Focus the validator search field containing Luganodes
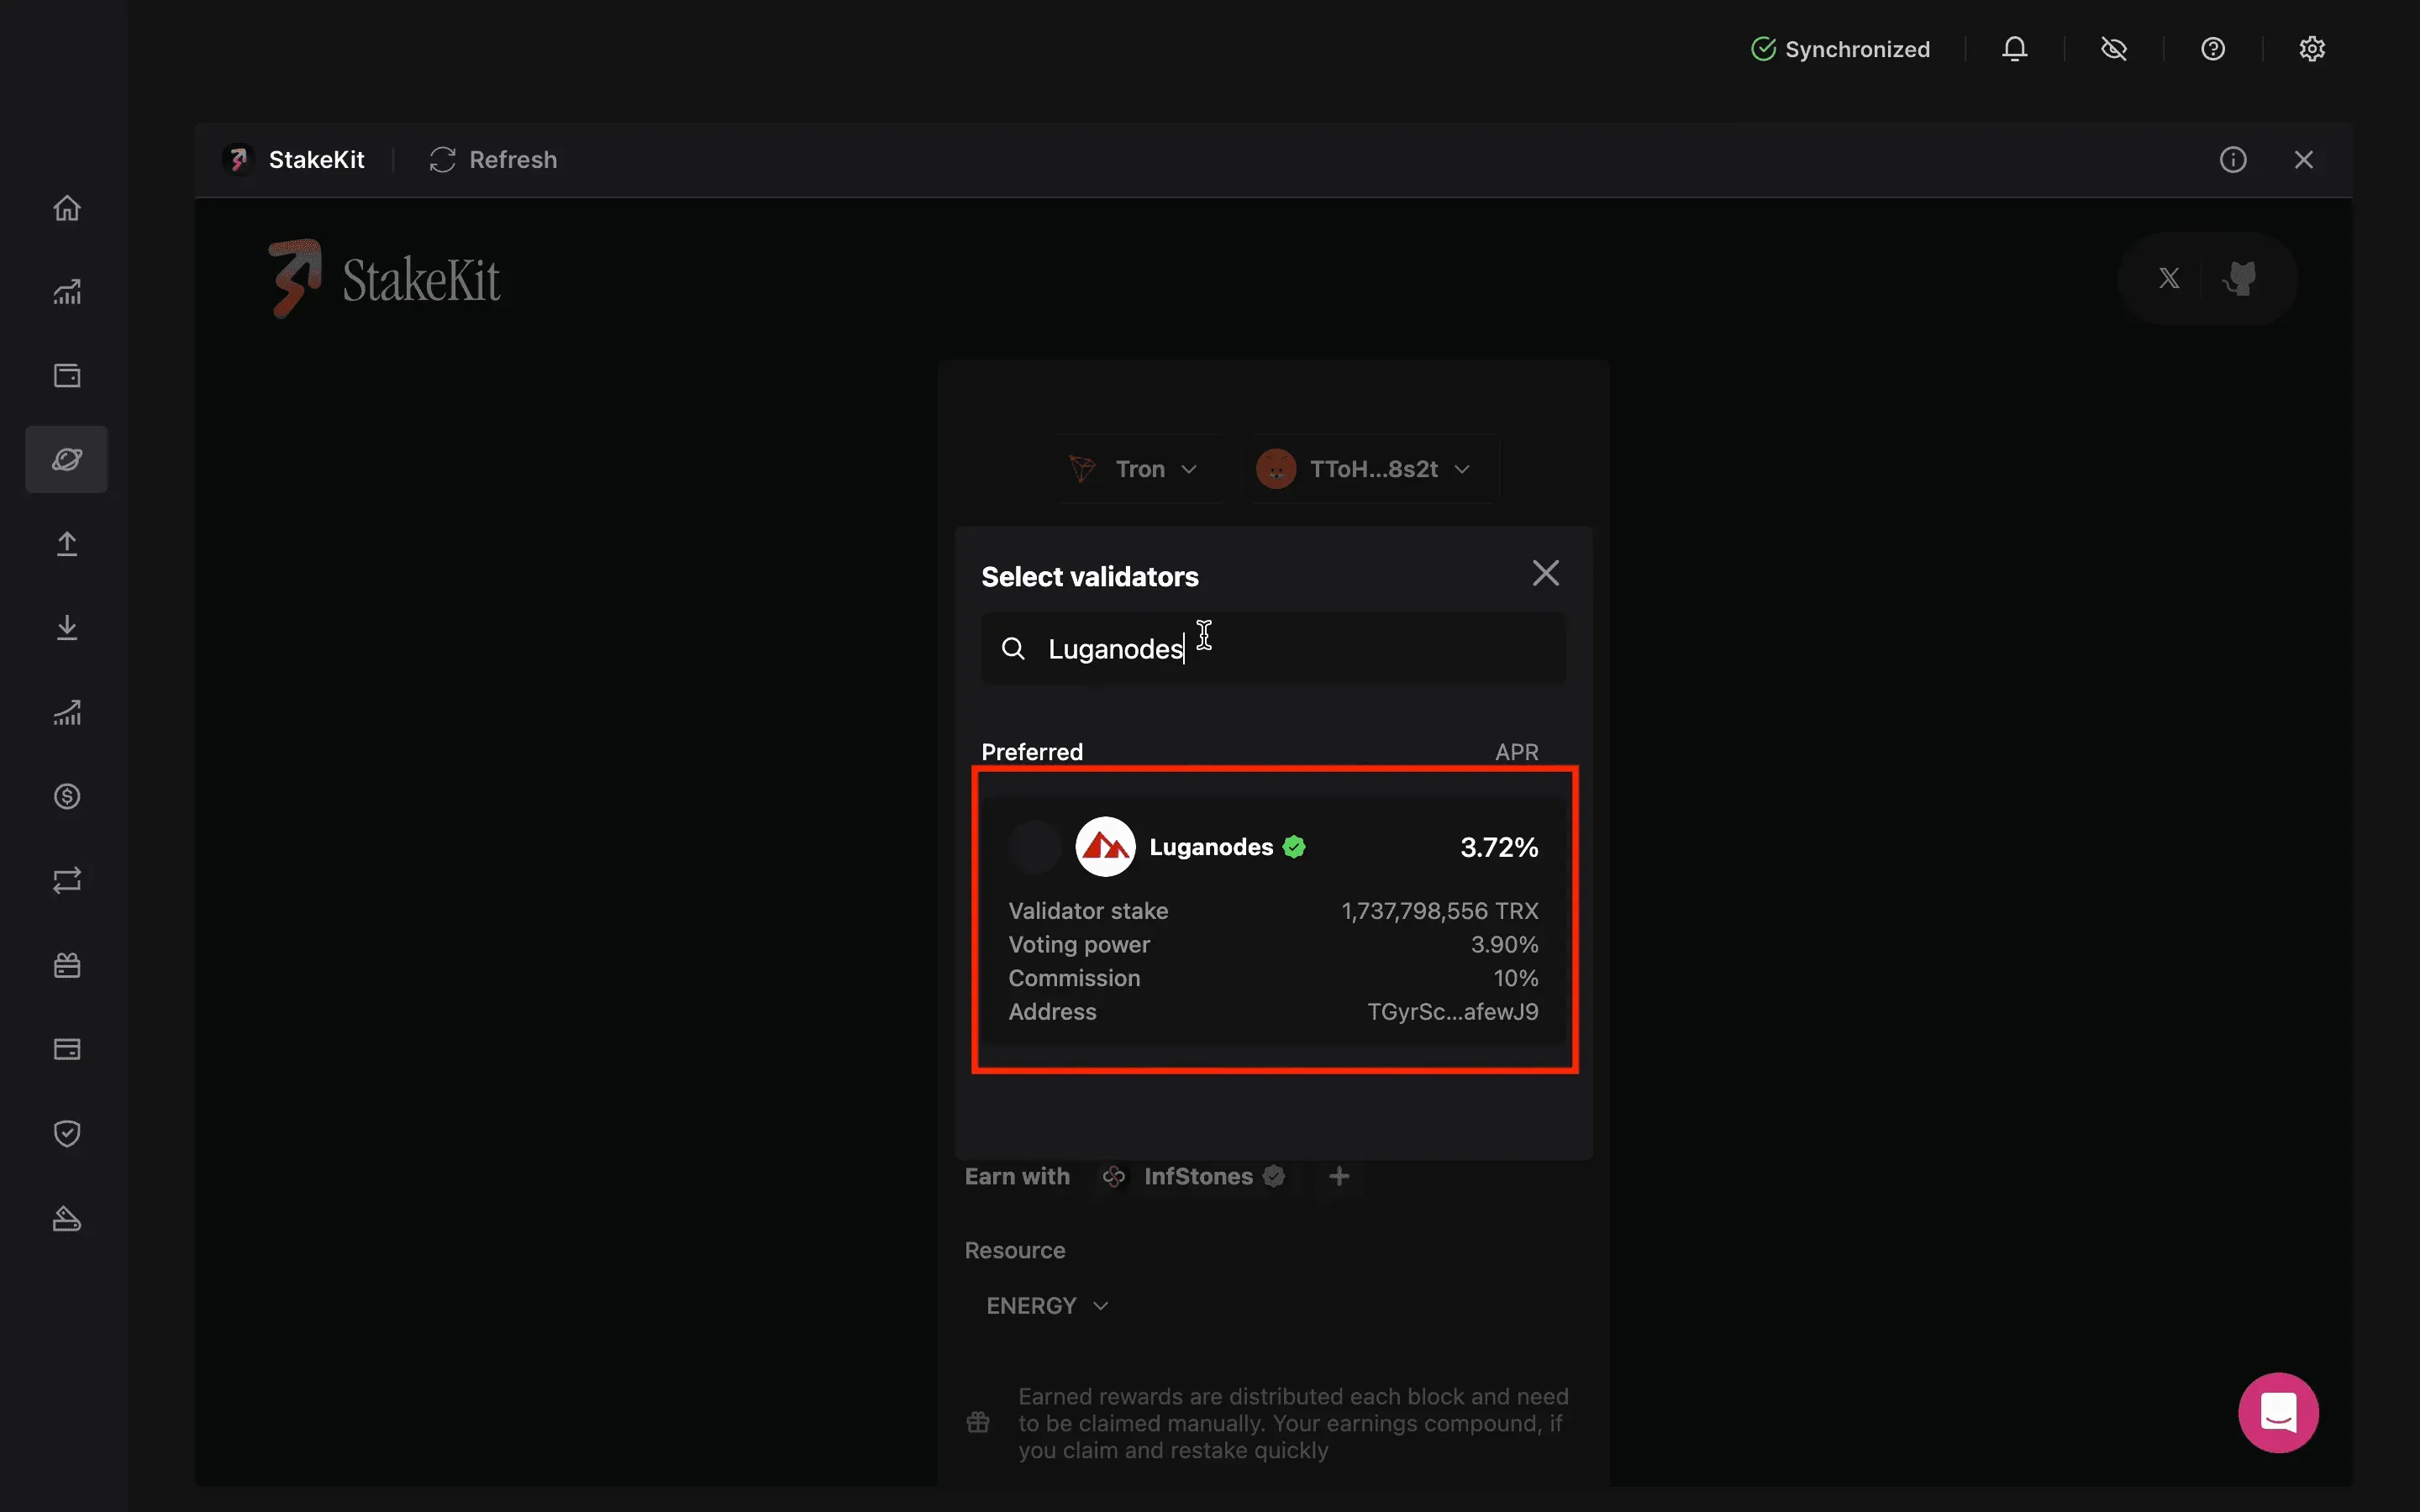2420x1512 pixels. point(1273,649)
